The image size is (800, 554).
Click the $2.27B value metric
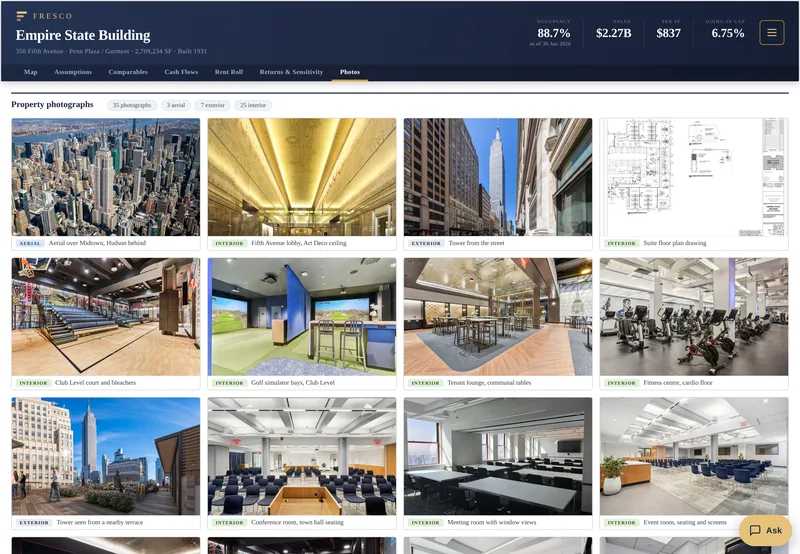click(613, 30)
